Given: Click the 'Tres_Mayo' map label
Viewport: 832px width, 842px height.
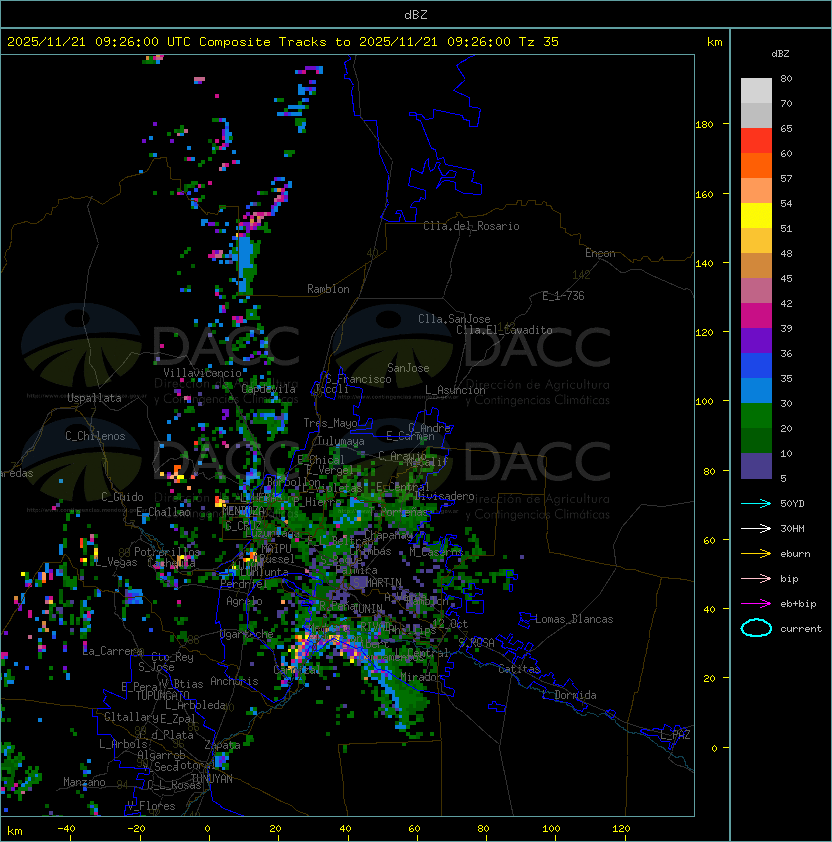Looking at the screenshot, I should [330, 423].
